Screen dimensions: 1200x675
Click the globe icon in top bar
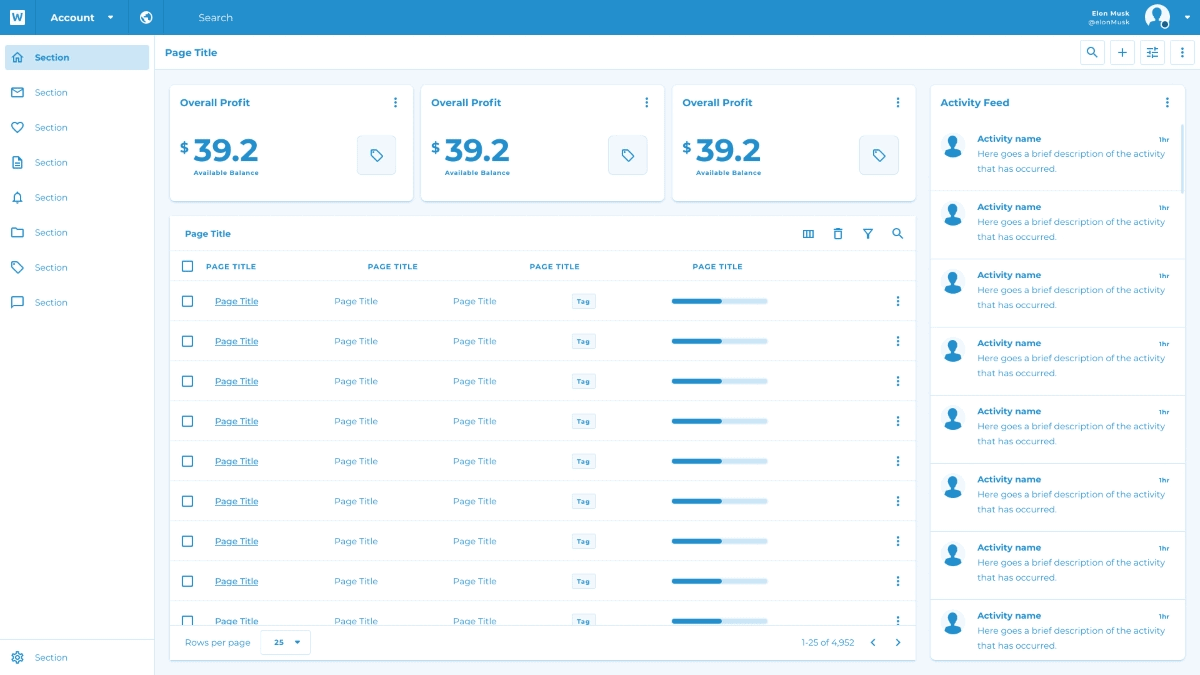(146, 17)
